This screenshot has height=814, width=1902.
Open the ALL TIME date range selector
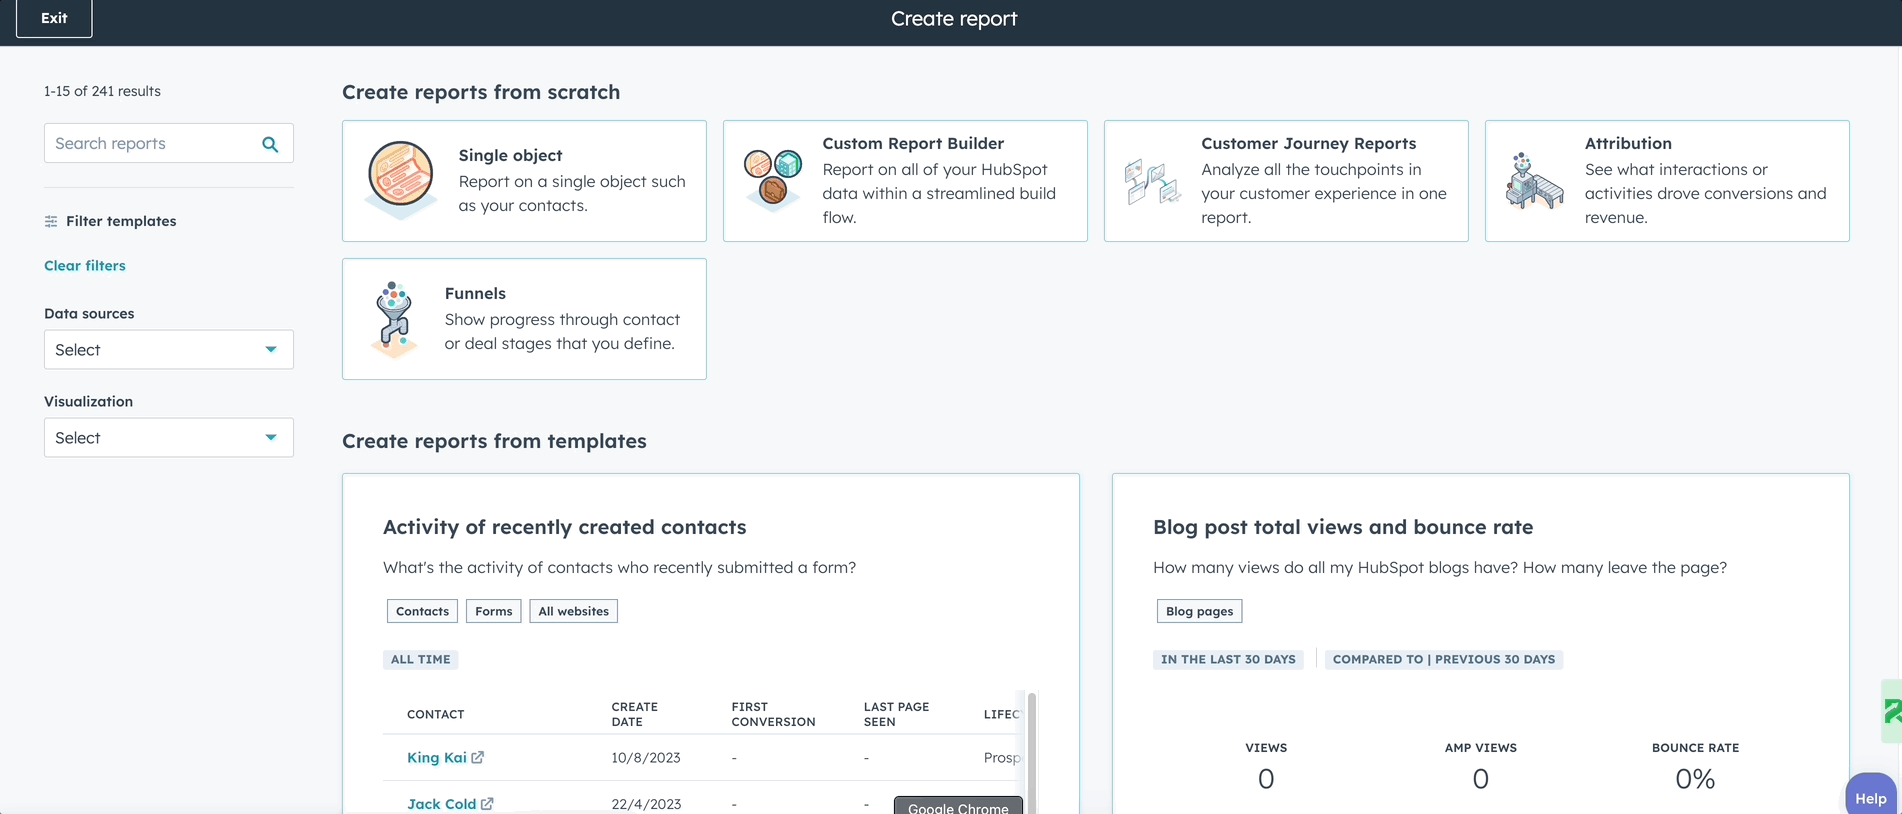click(420, 659)
